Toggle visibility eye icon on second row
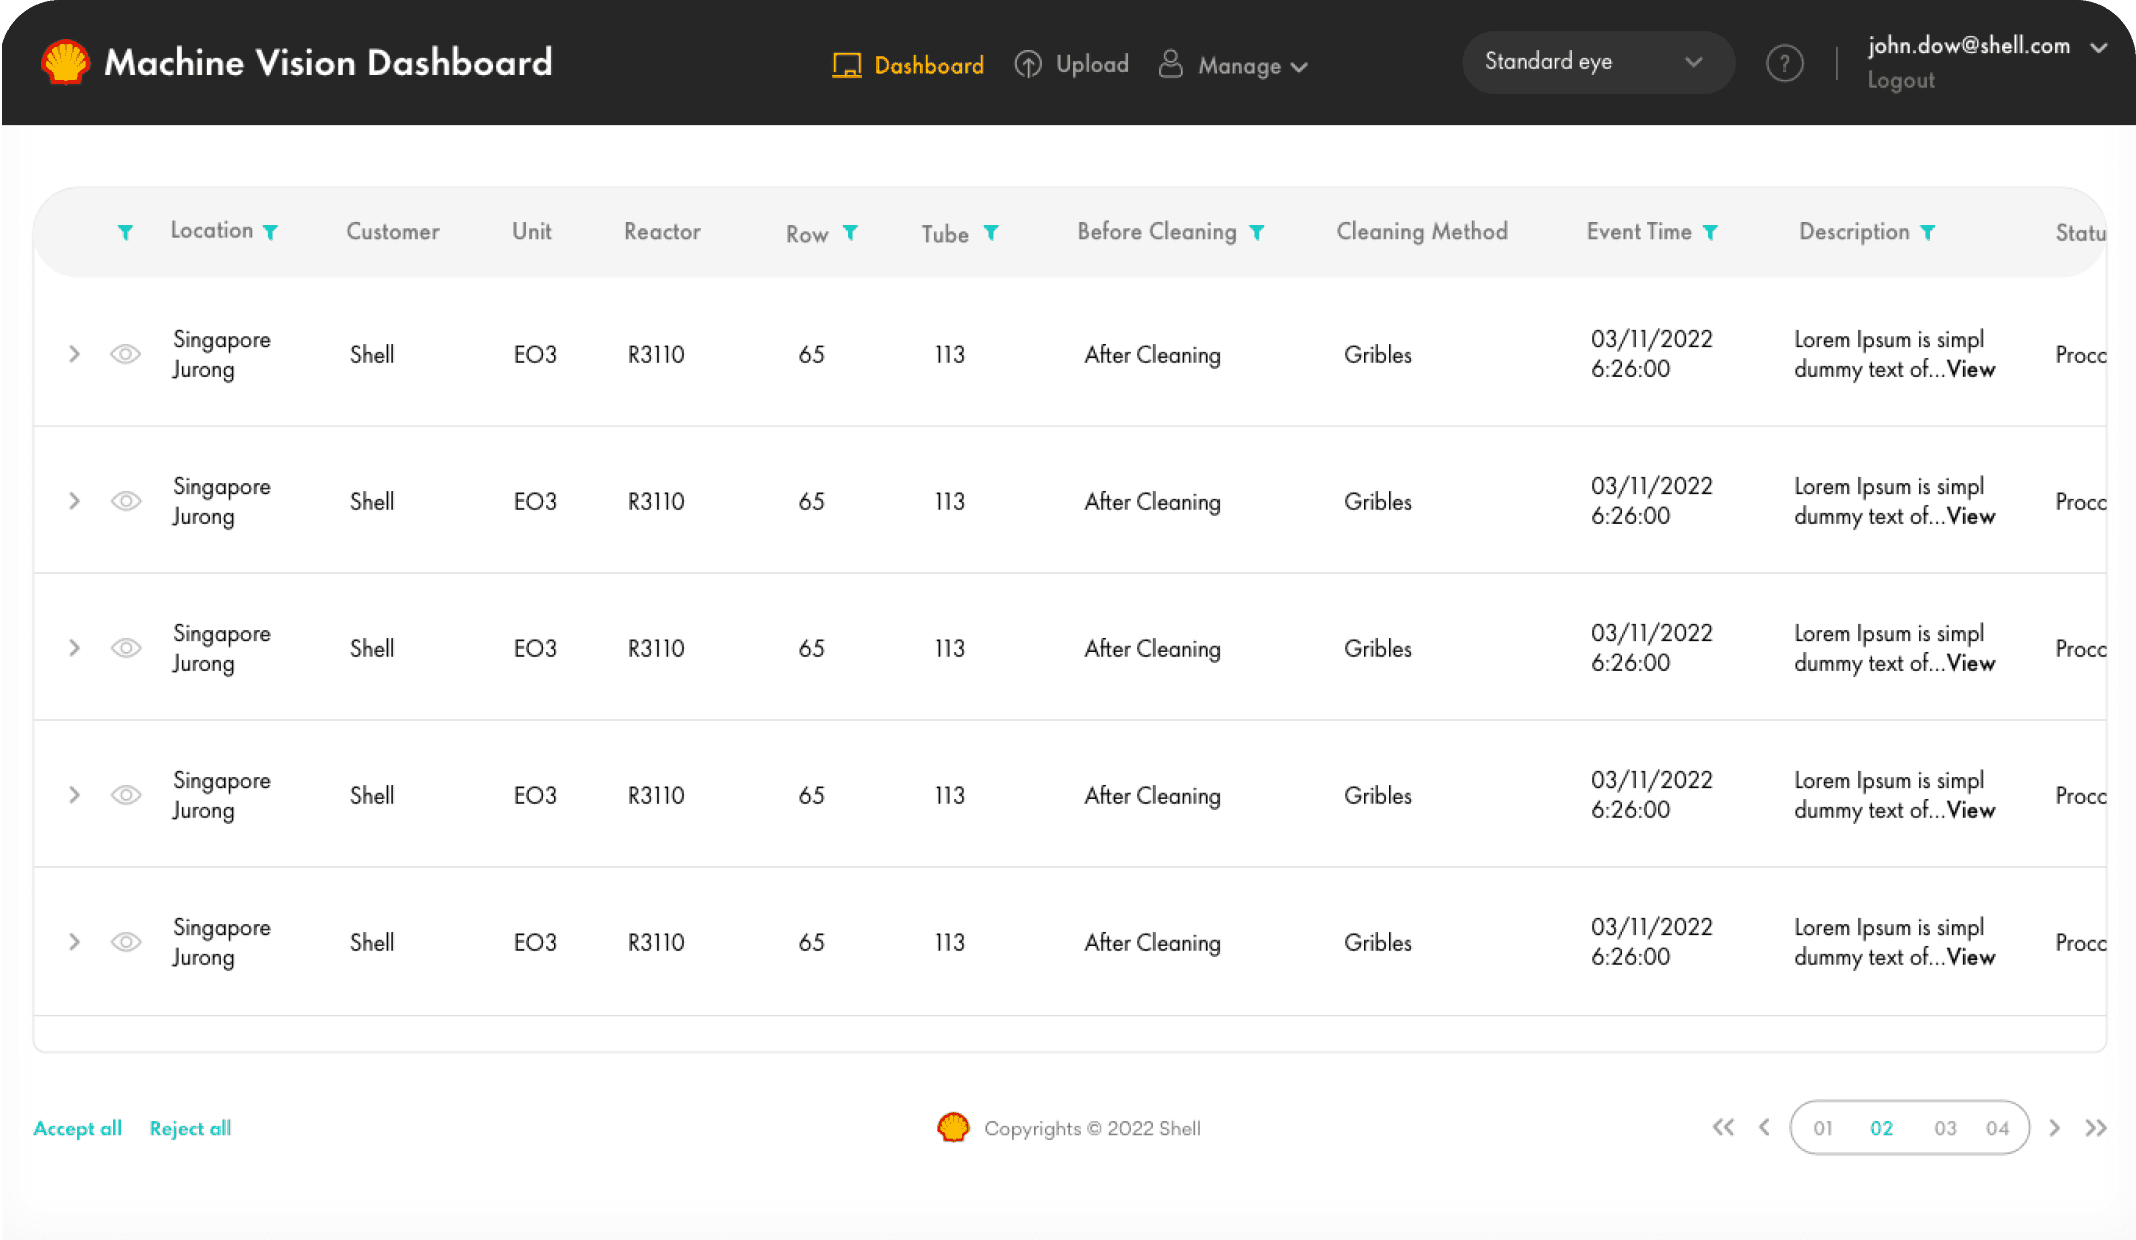The width and height of the screenshot is (2136, 1240). click(x=124, y=502)
